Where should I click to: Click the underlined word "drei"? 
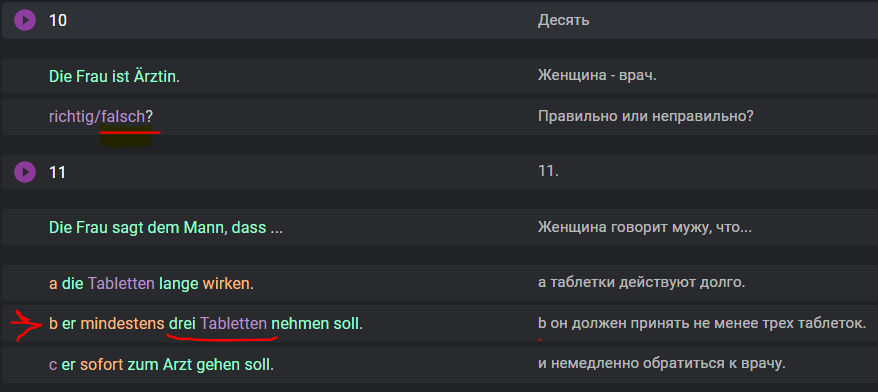click(x=181, y=324)
